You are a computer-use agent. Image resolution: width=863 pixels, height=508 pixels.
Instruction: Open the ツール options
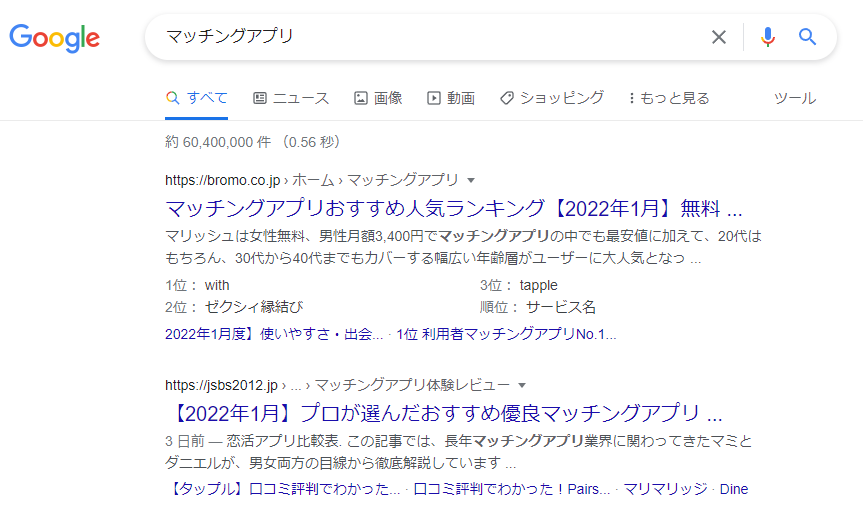795,99
